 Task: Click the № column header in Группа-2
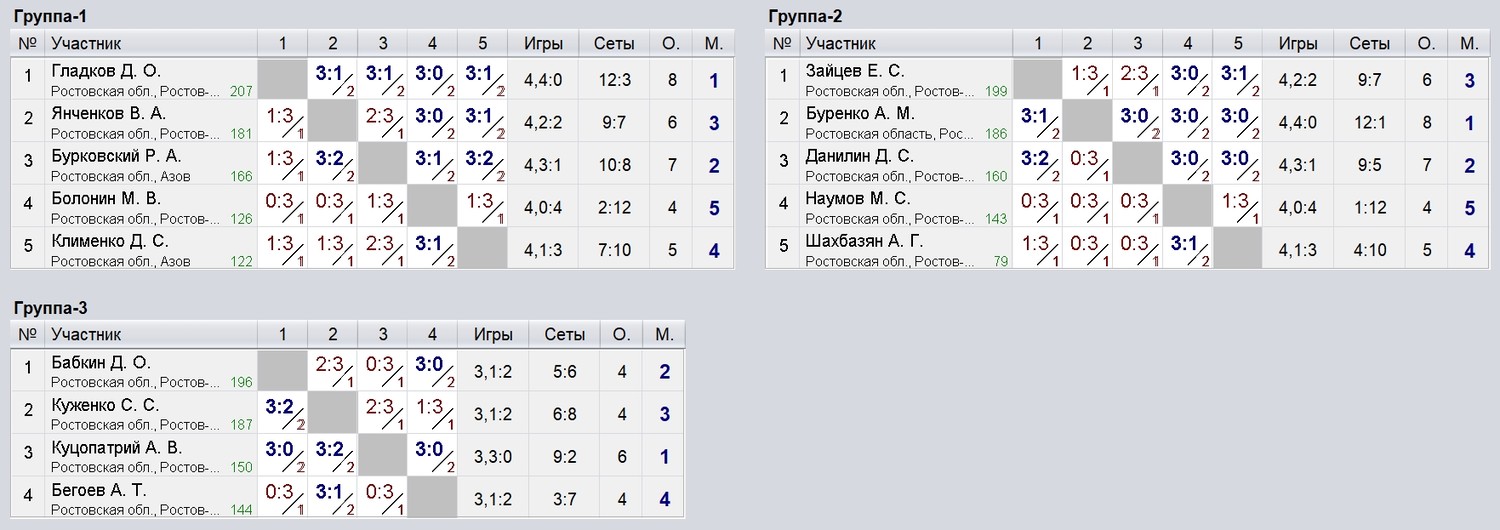tap(784, 44)
